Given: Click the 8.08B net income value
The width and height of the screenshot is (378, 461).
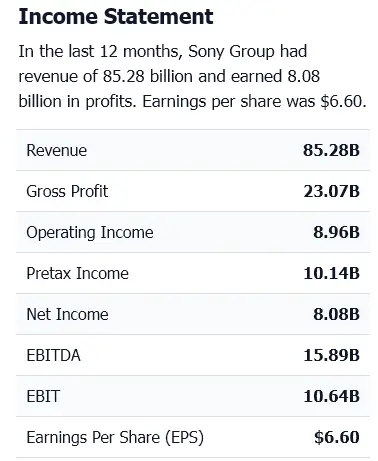Looking at the screenshot, I should tap(336, 314).
